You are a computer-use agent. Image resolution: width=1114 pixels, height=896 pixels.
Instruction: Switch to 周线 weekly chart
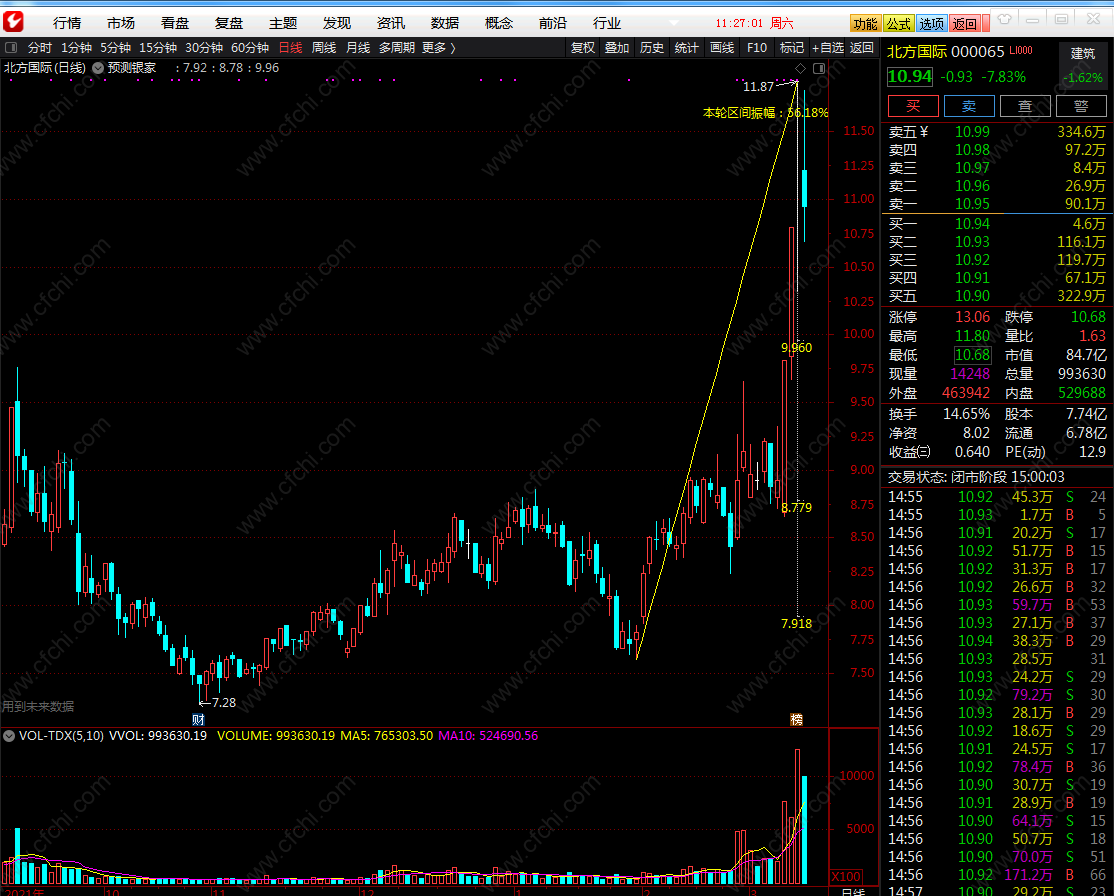click(x=324, y=48)
